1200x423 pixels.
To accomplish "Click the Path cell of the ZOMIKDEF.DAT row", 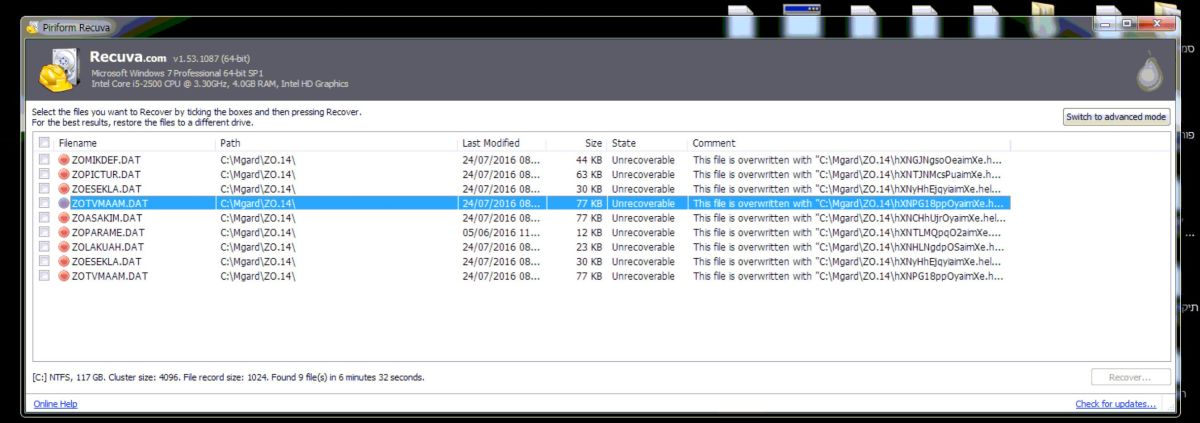I will 258,160.
